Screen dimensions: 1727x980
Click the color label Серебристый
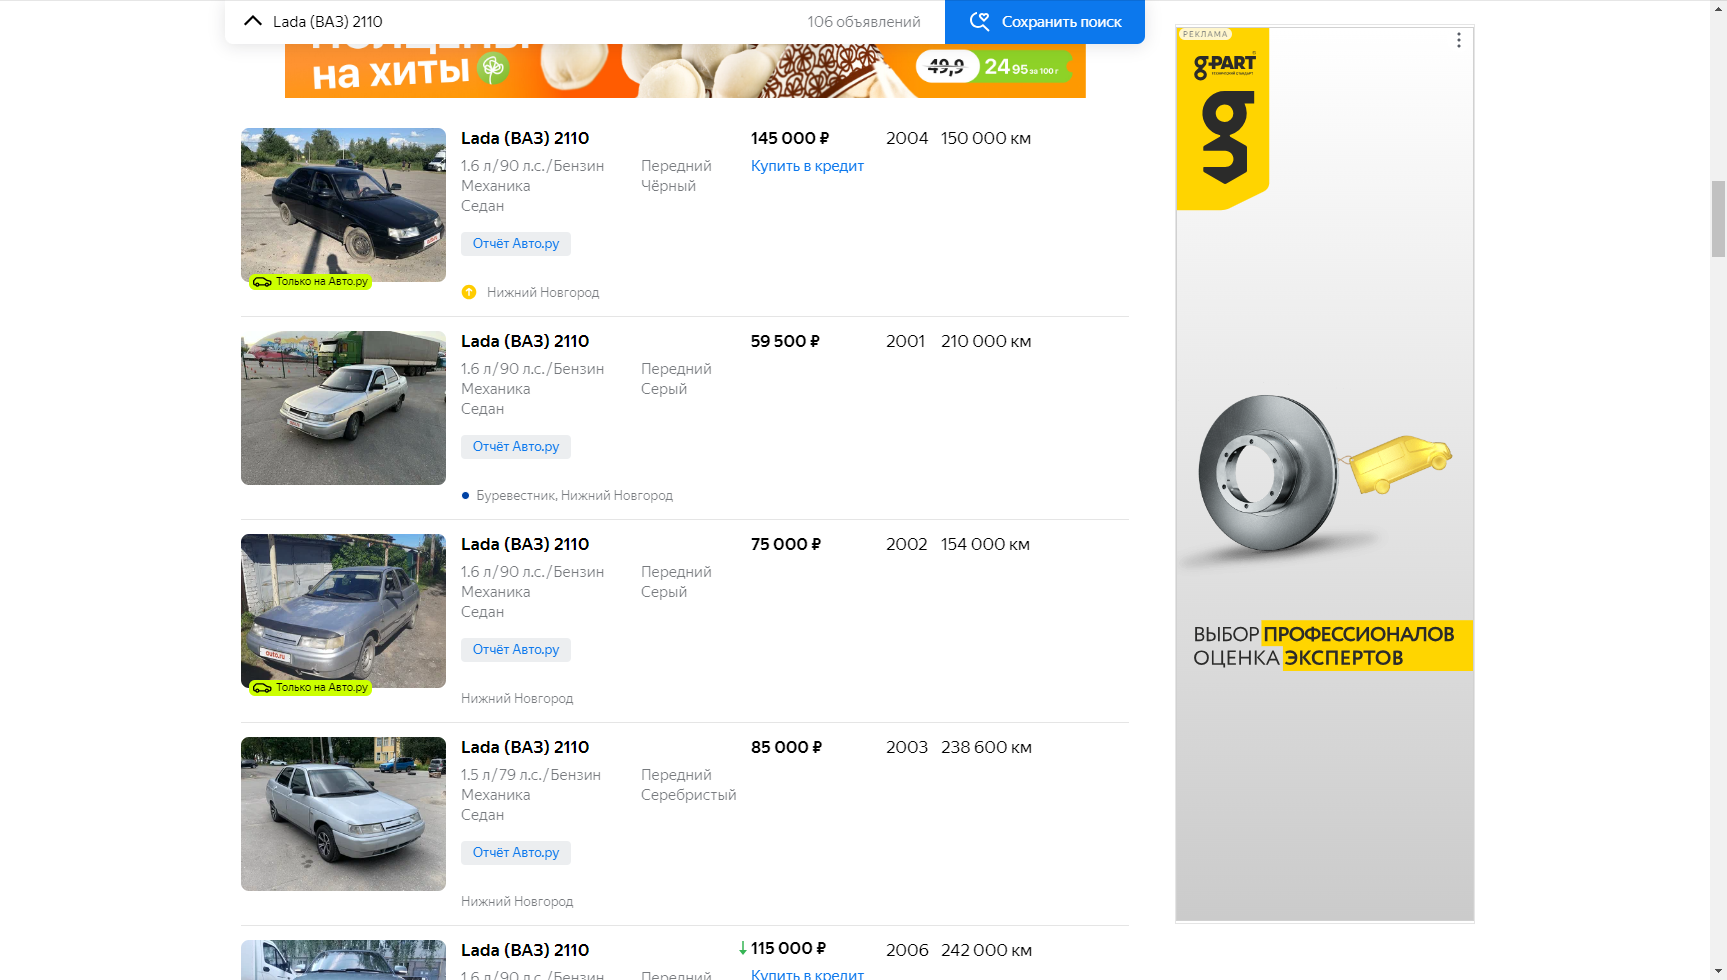click(x=688, y=795)
